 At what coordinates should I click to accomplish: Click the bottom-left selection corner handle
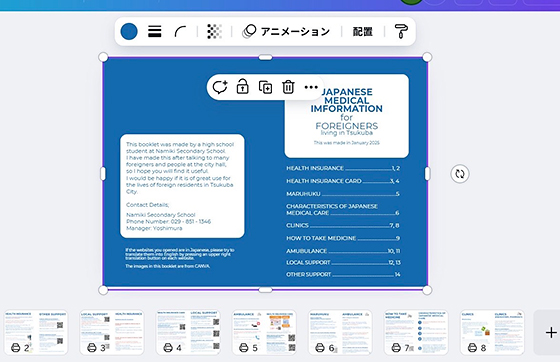click(103, 290)
